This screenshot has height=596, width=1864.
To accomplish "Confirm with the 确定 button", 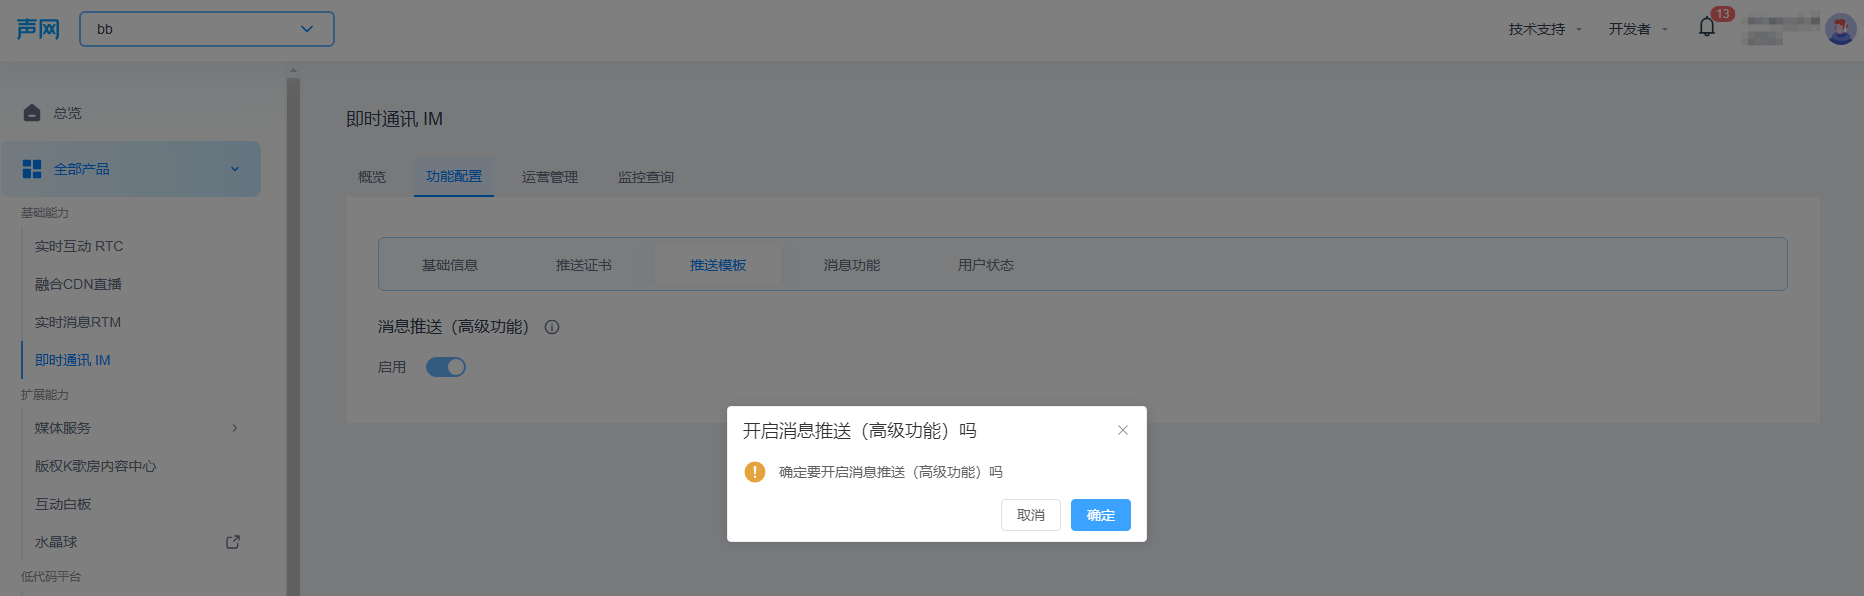I will 1101,515.
